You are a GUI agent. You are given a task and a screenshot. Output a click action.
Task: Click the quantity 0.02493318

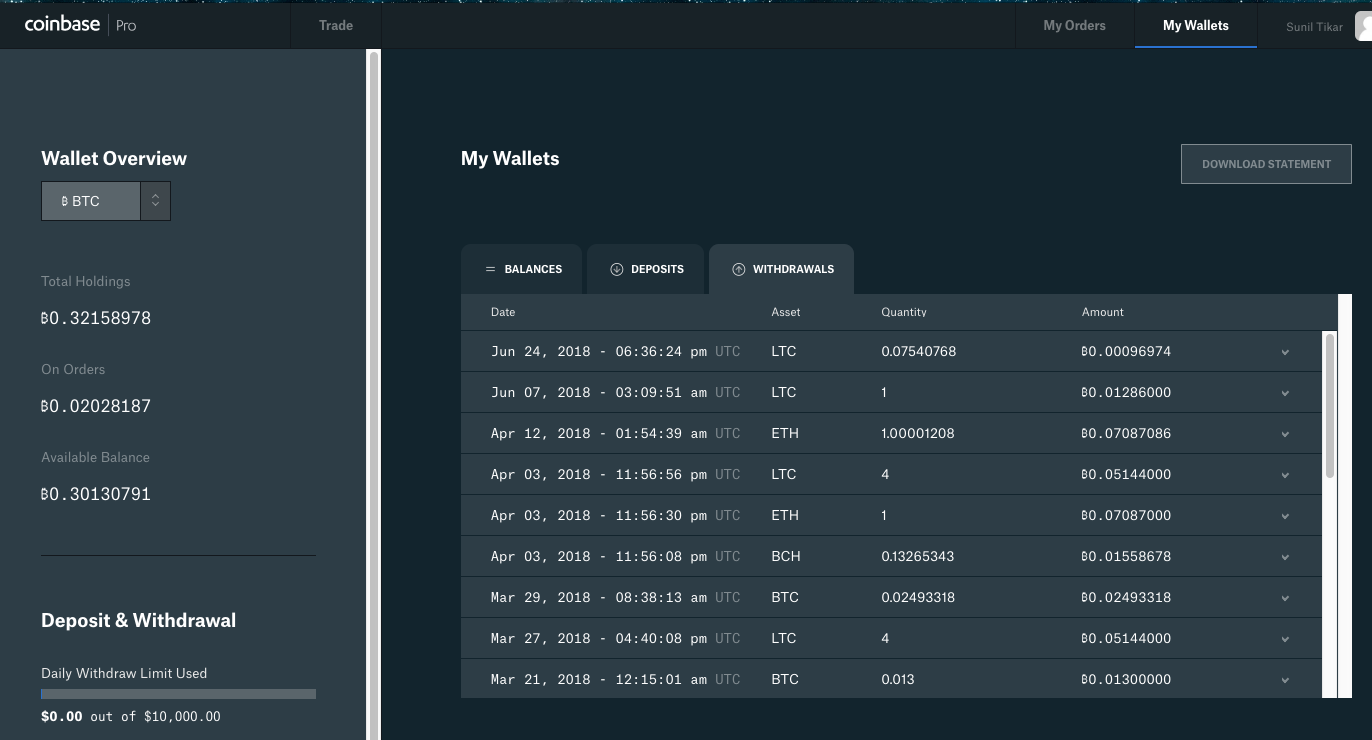pos(918,598)
